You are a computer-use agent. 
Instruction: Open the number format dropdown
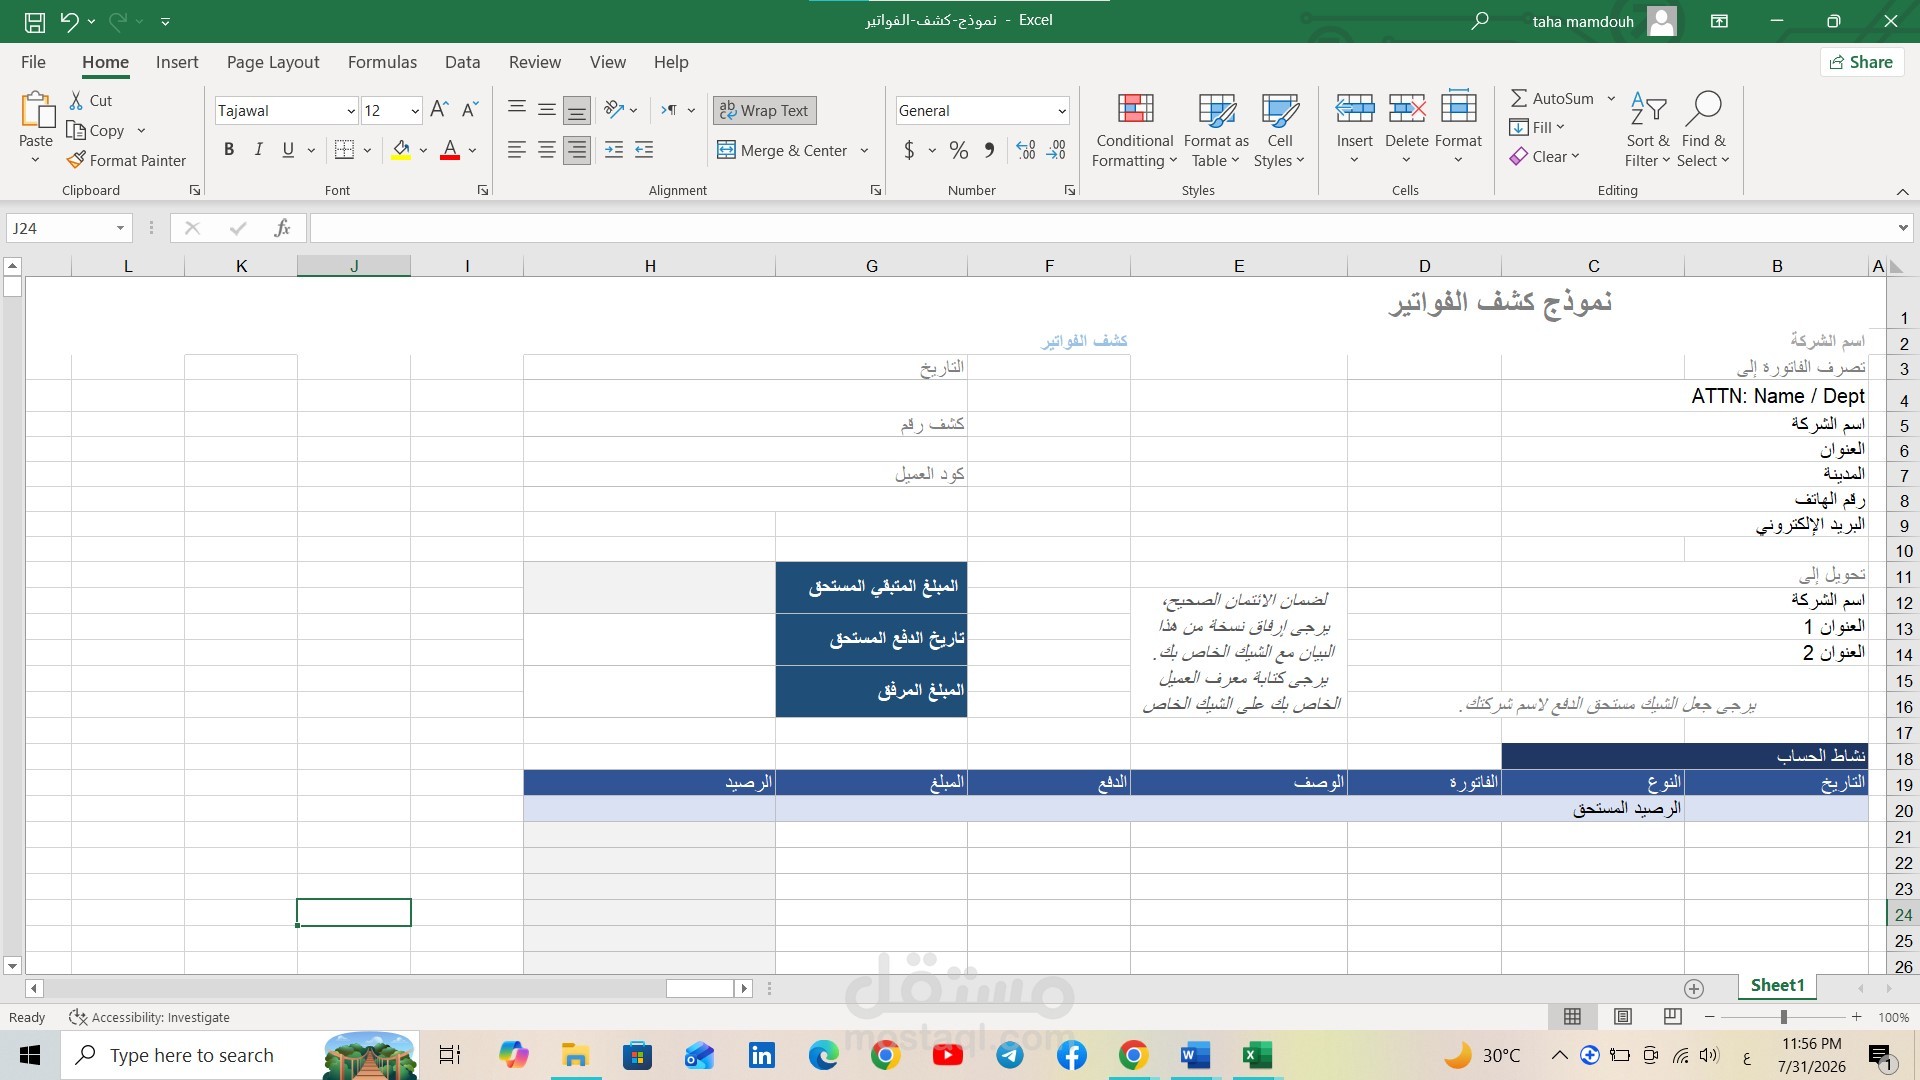(x=1061, y=111)
